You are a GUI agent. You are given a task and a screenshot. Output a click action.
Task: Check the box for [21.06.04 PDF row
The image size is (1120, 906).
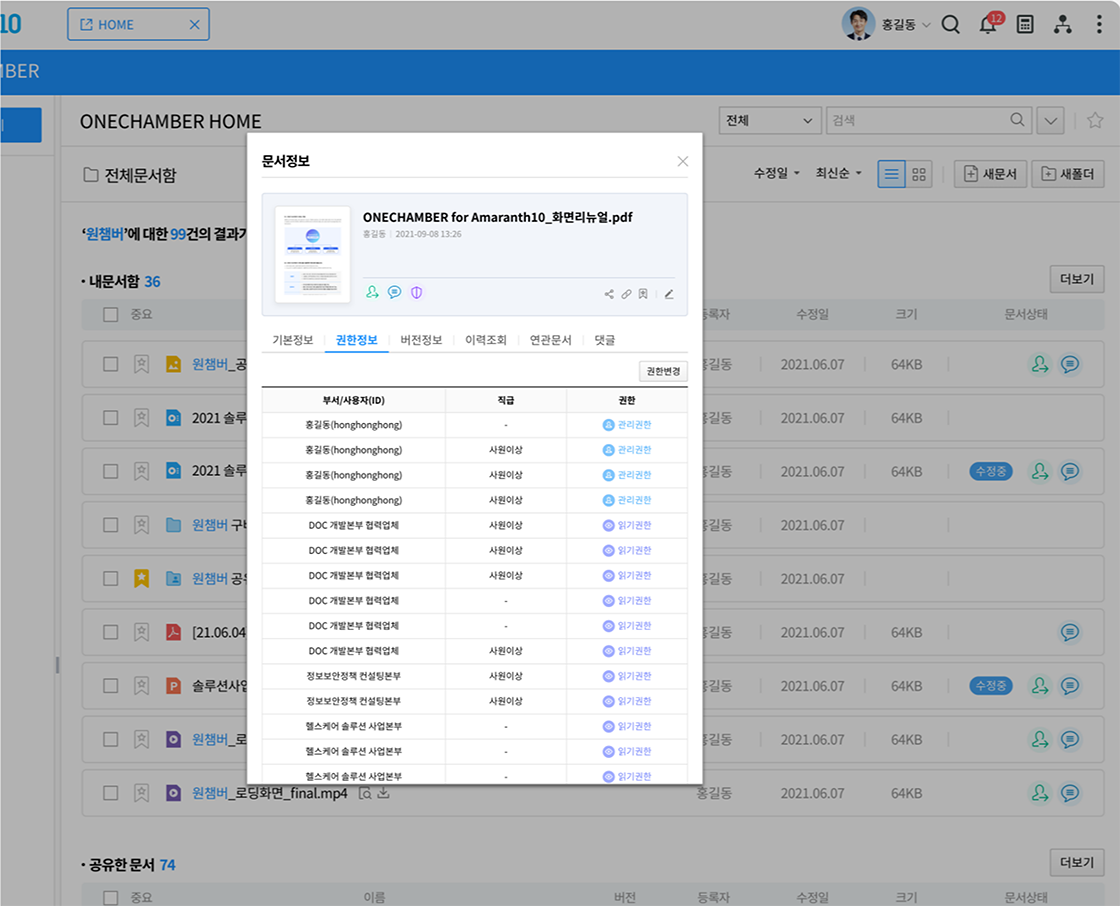(110, 632)
